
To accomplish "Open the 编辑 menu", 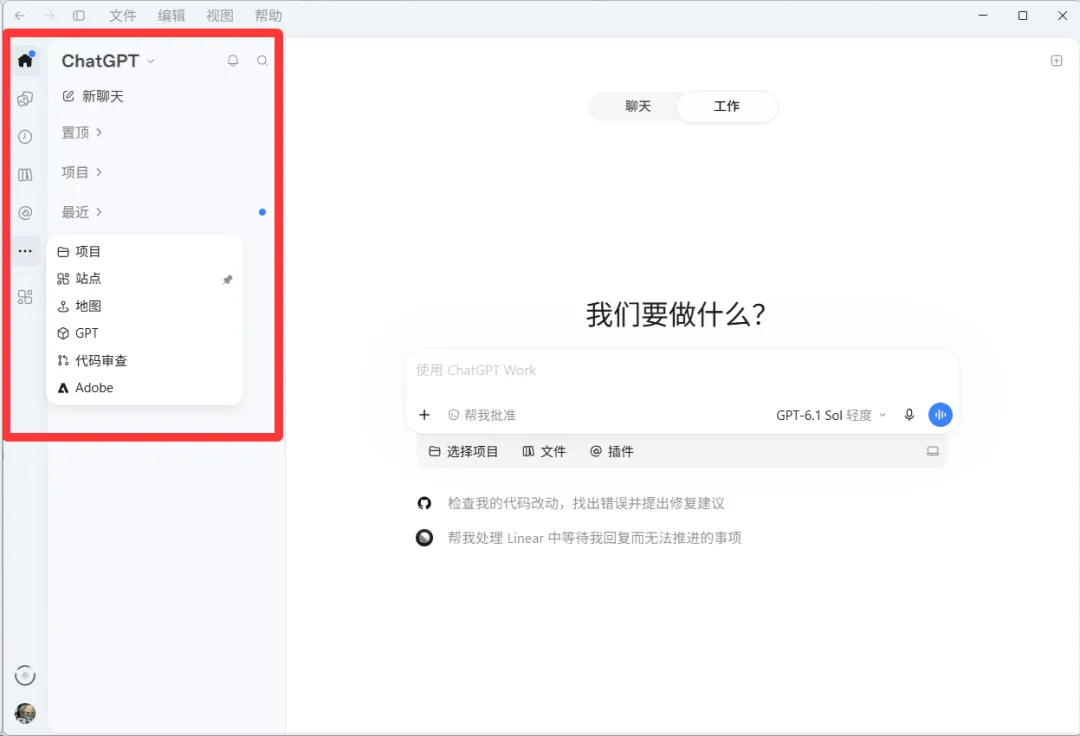I will [x=172, y=15].
